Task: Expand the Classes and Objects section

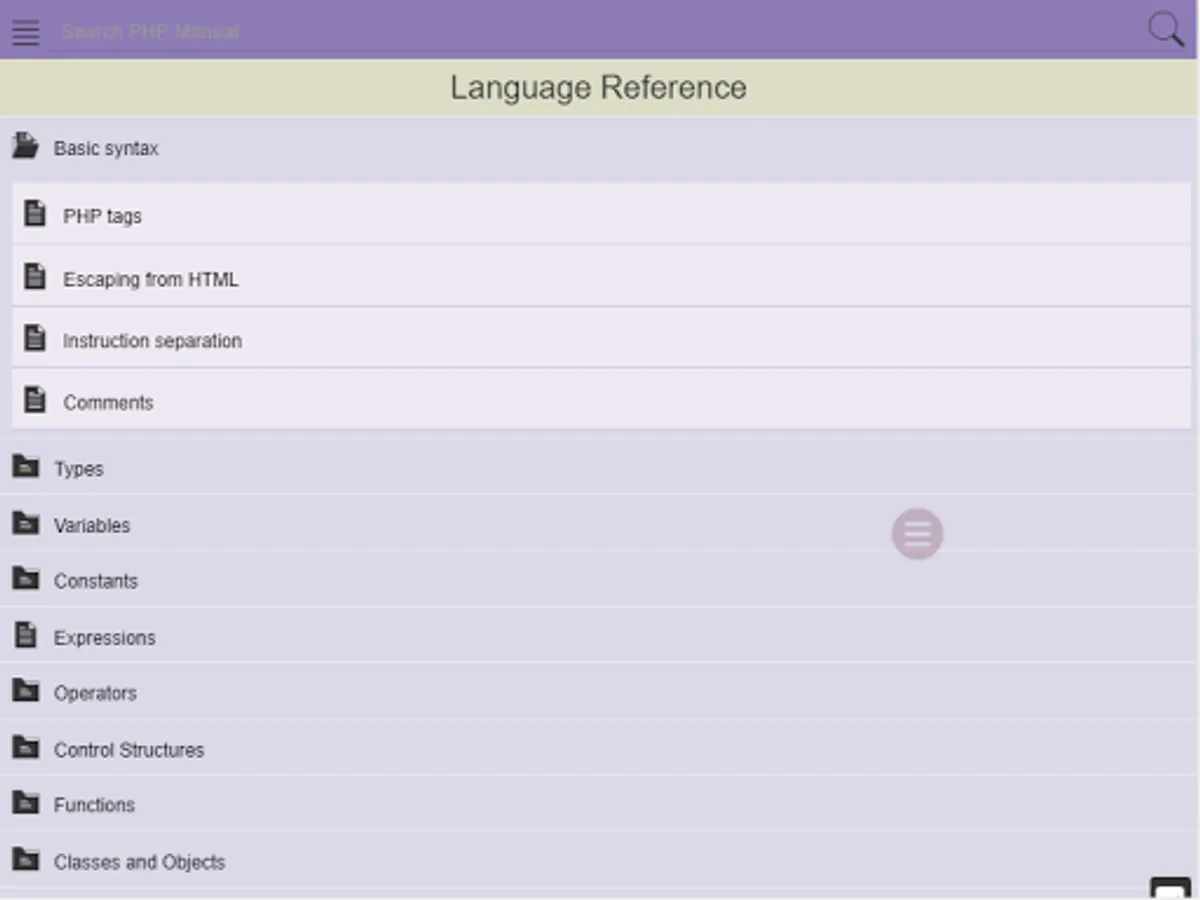Action: point(139,862)
